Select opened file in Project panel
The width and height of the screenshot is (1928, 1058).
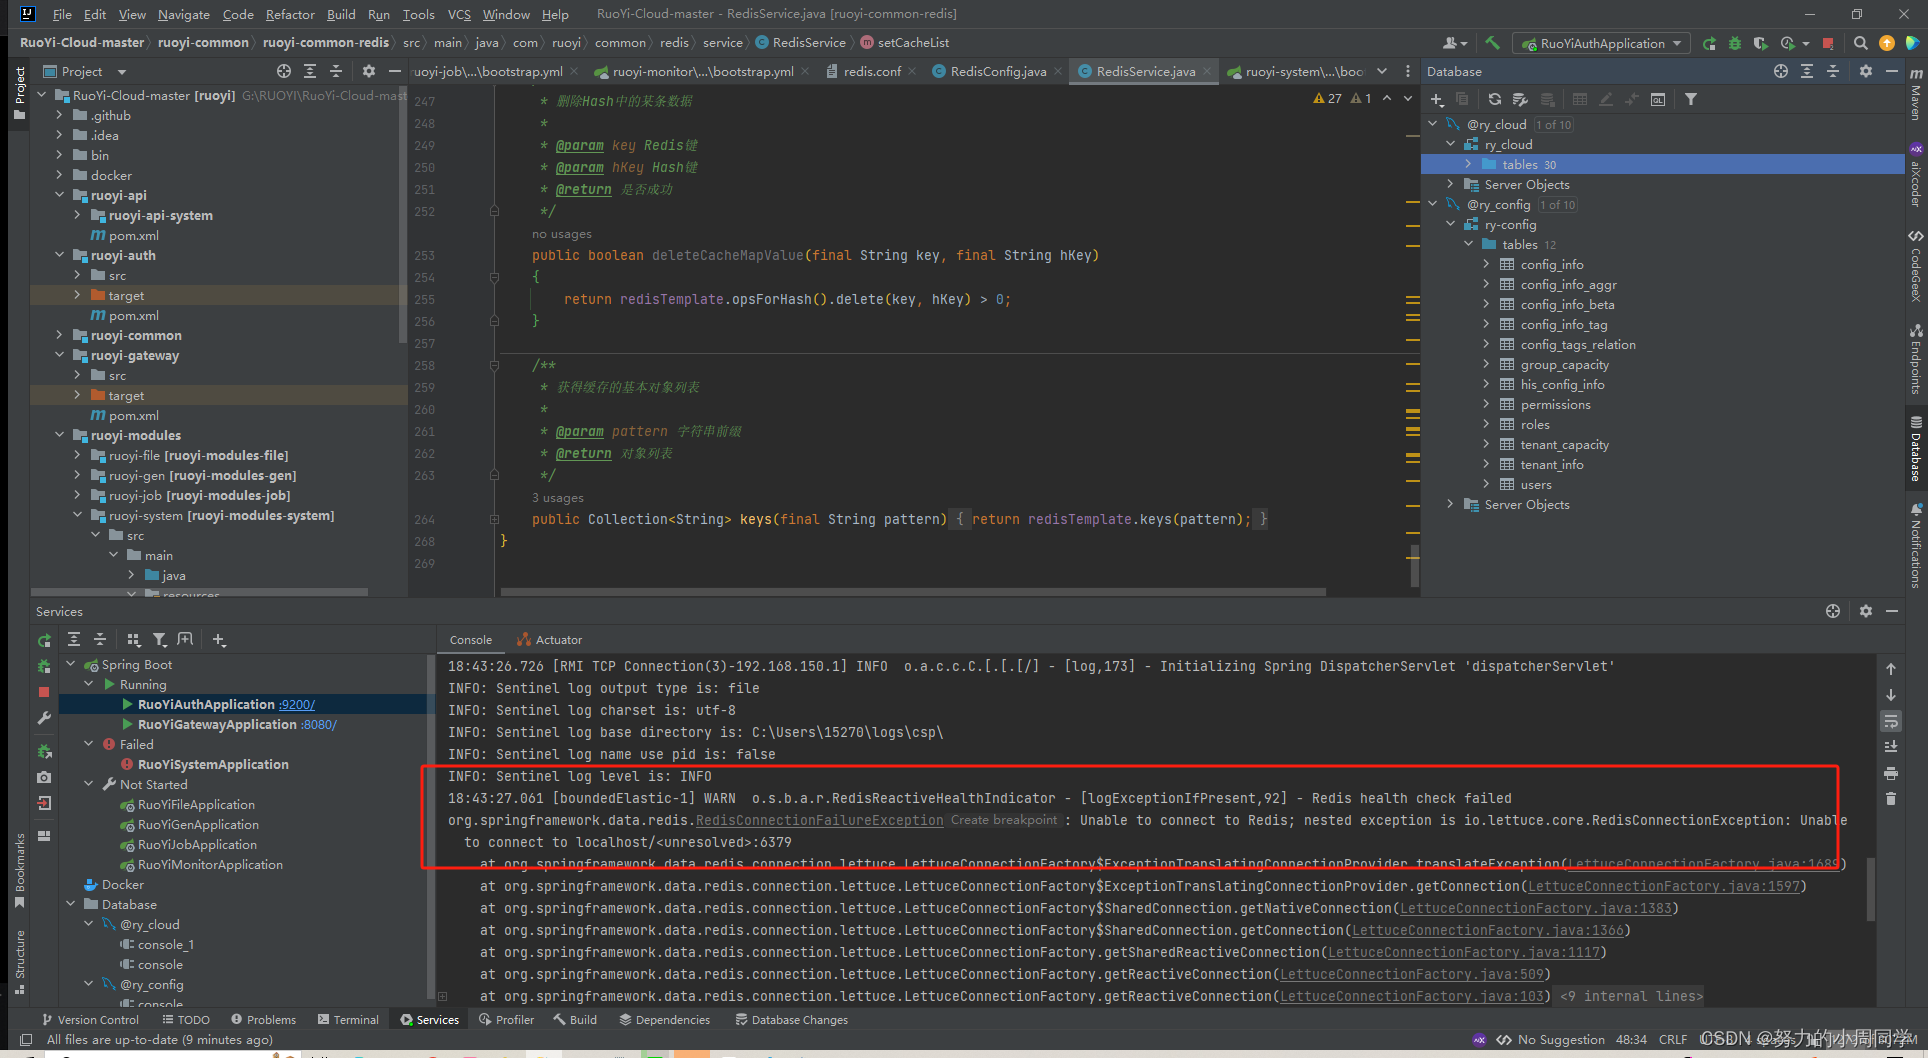tap(284, 71)
